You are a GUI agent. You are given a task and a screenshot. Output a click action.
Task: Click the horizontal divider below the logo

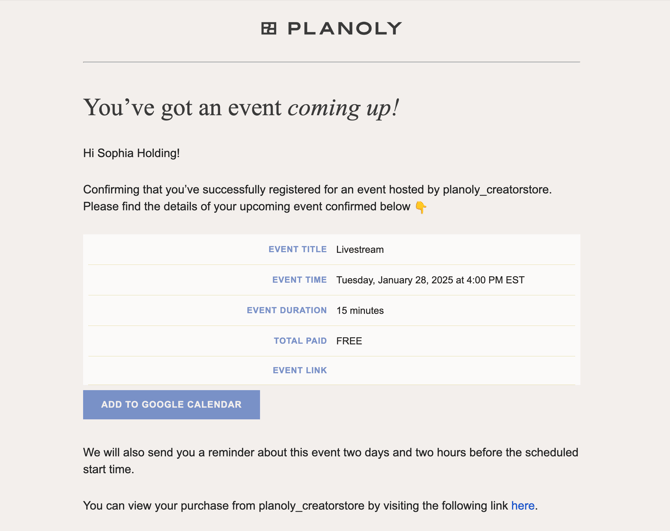click(331, 62)
